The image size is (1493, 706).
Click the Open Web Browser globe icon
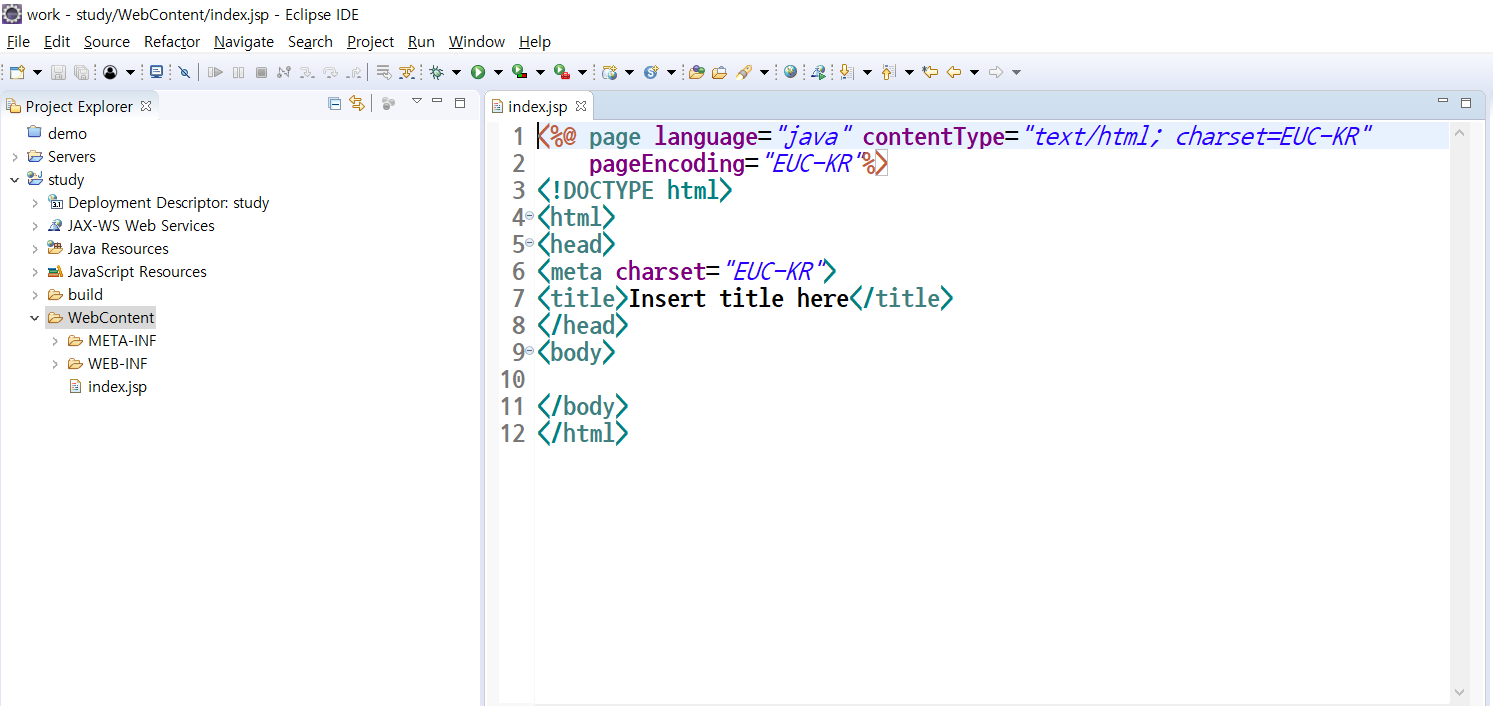[x=791, y=72]
